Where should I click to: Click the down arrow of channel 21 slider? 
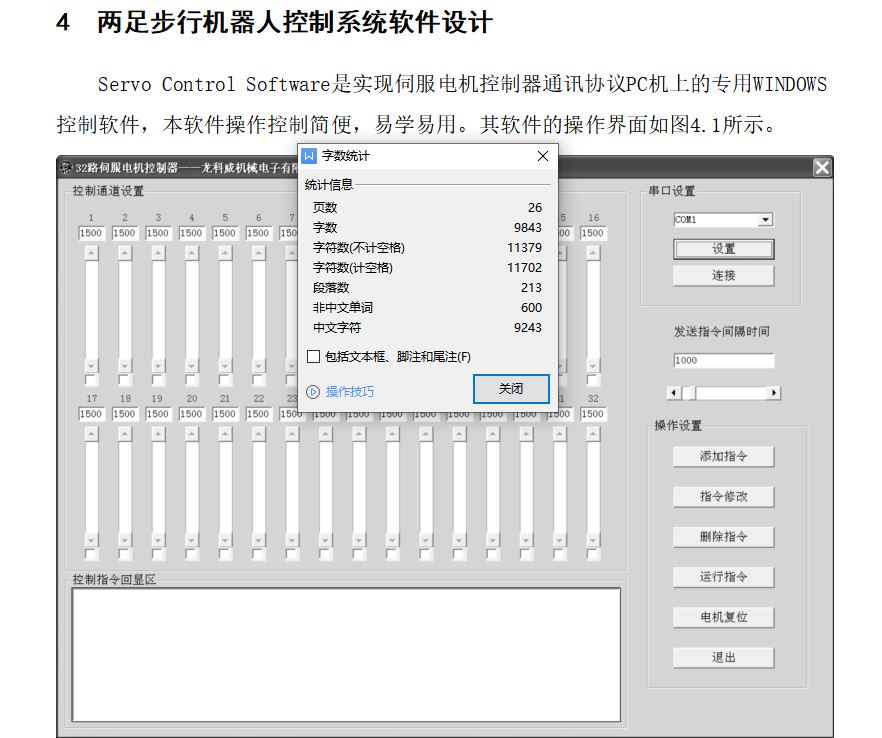pos(225,539)
